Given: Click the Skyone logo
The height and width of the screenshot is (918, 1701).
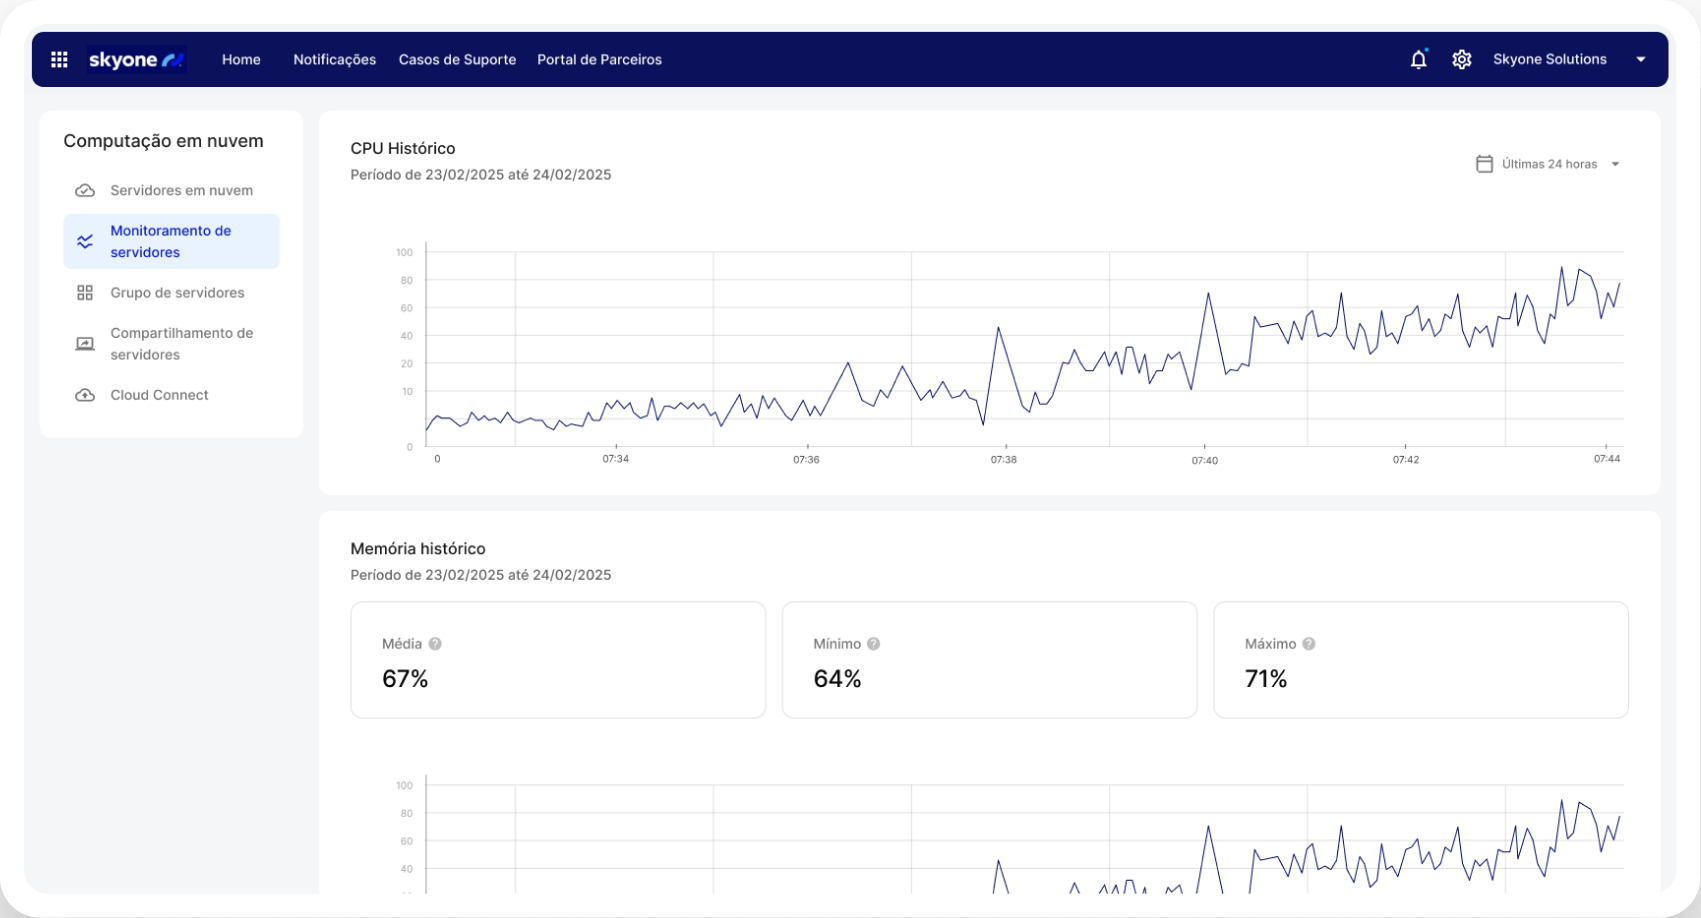Looking at the screenshot, I should (136, 60).
